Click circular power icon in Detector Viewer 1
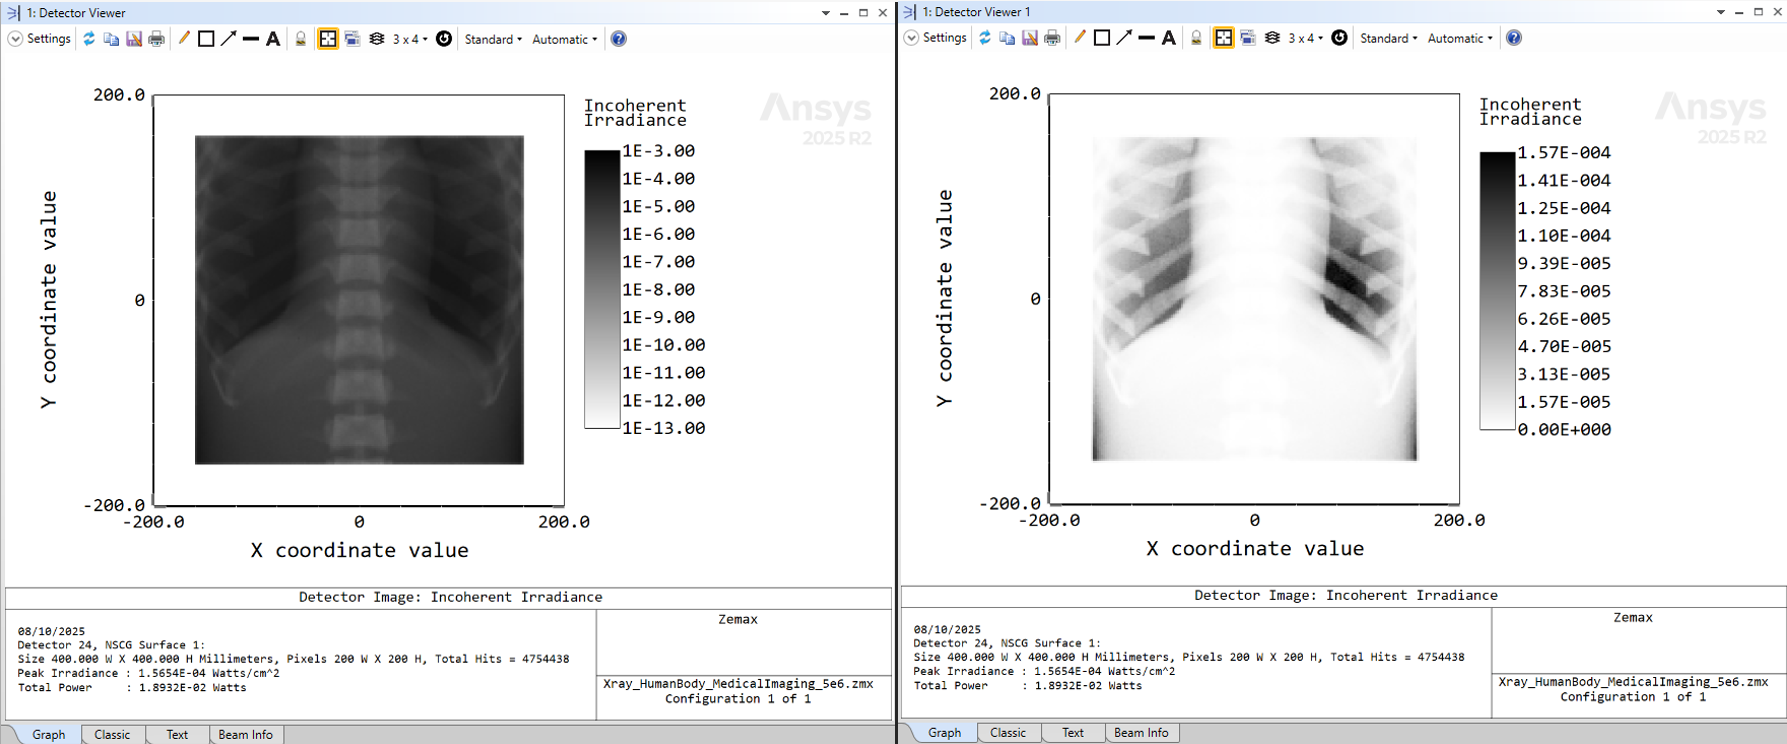Screen dimensions: 1787x744 1340,38
